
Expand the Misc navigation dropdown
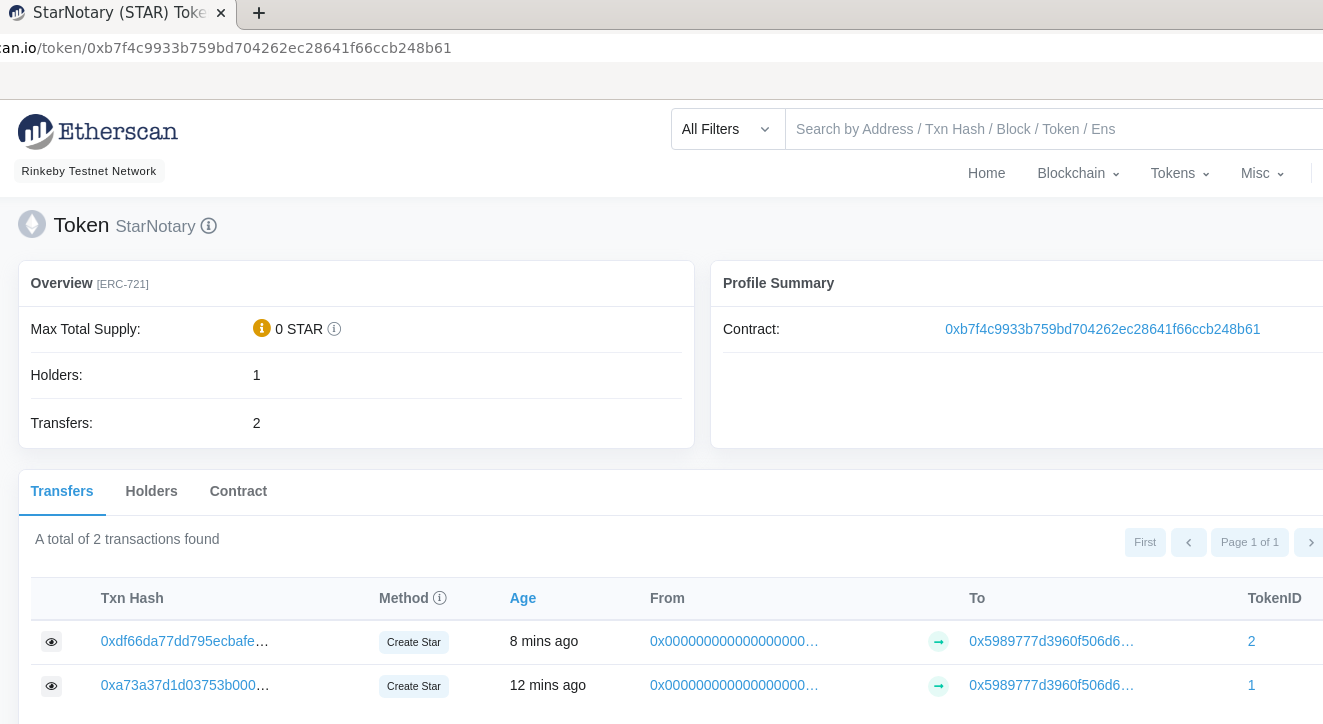coord(1261,173)
